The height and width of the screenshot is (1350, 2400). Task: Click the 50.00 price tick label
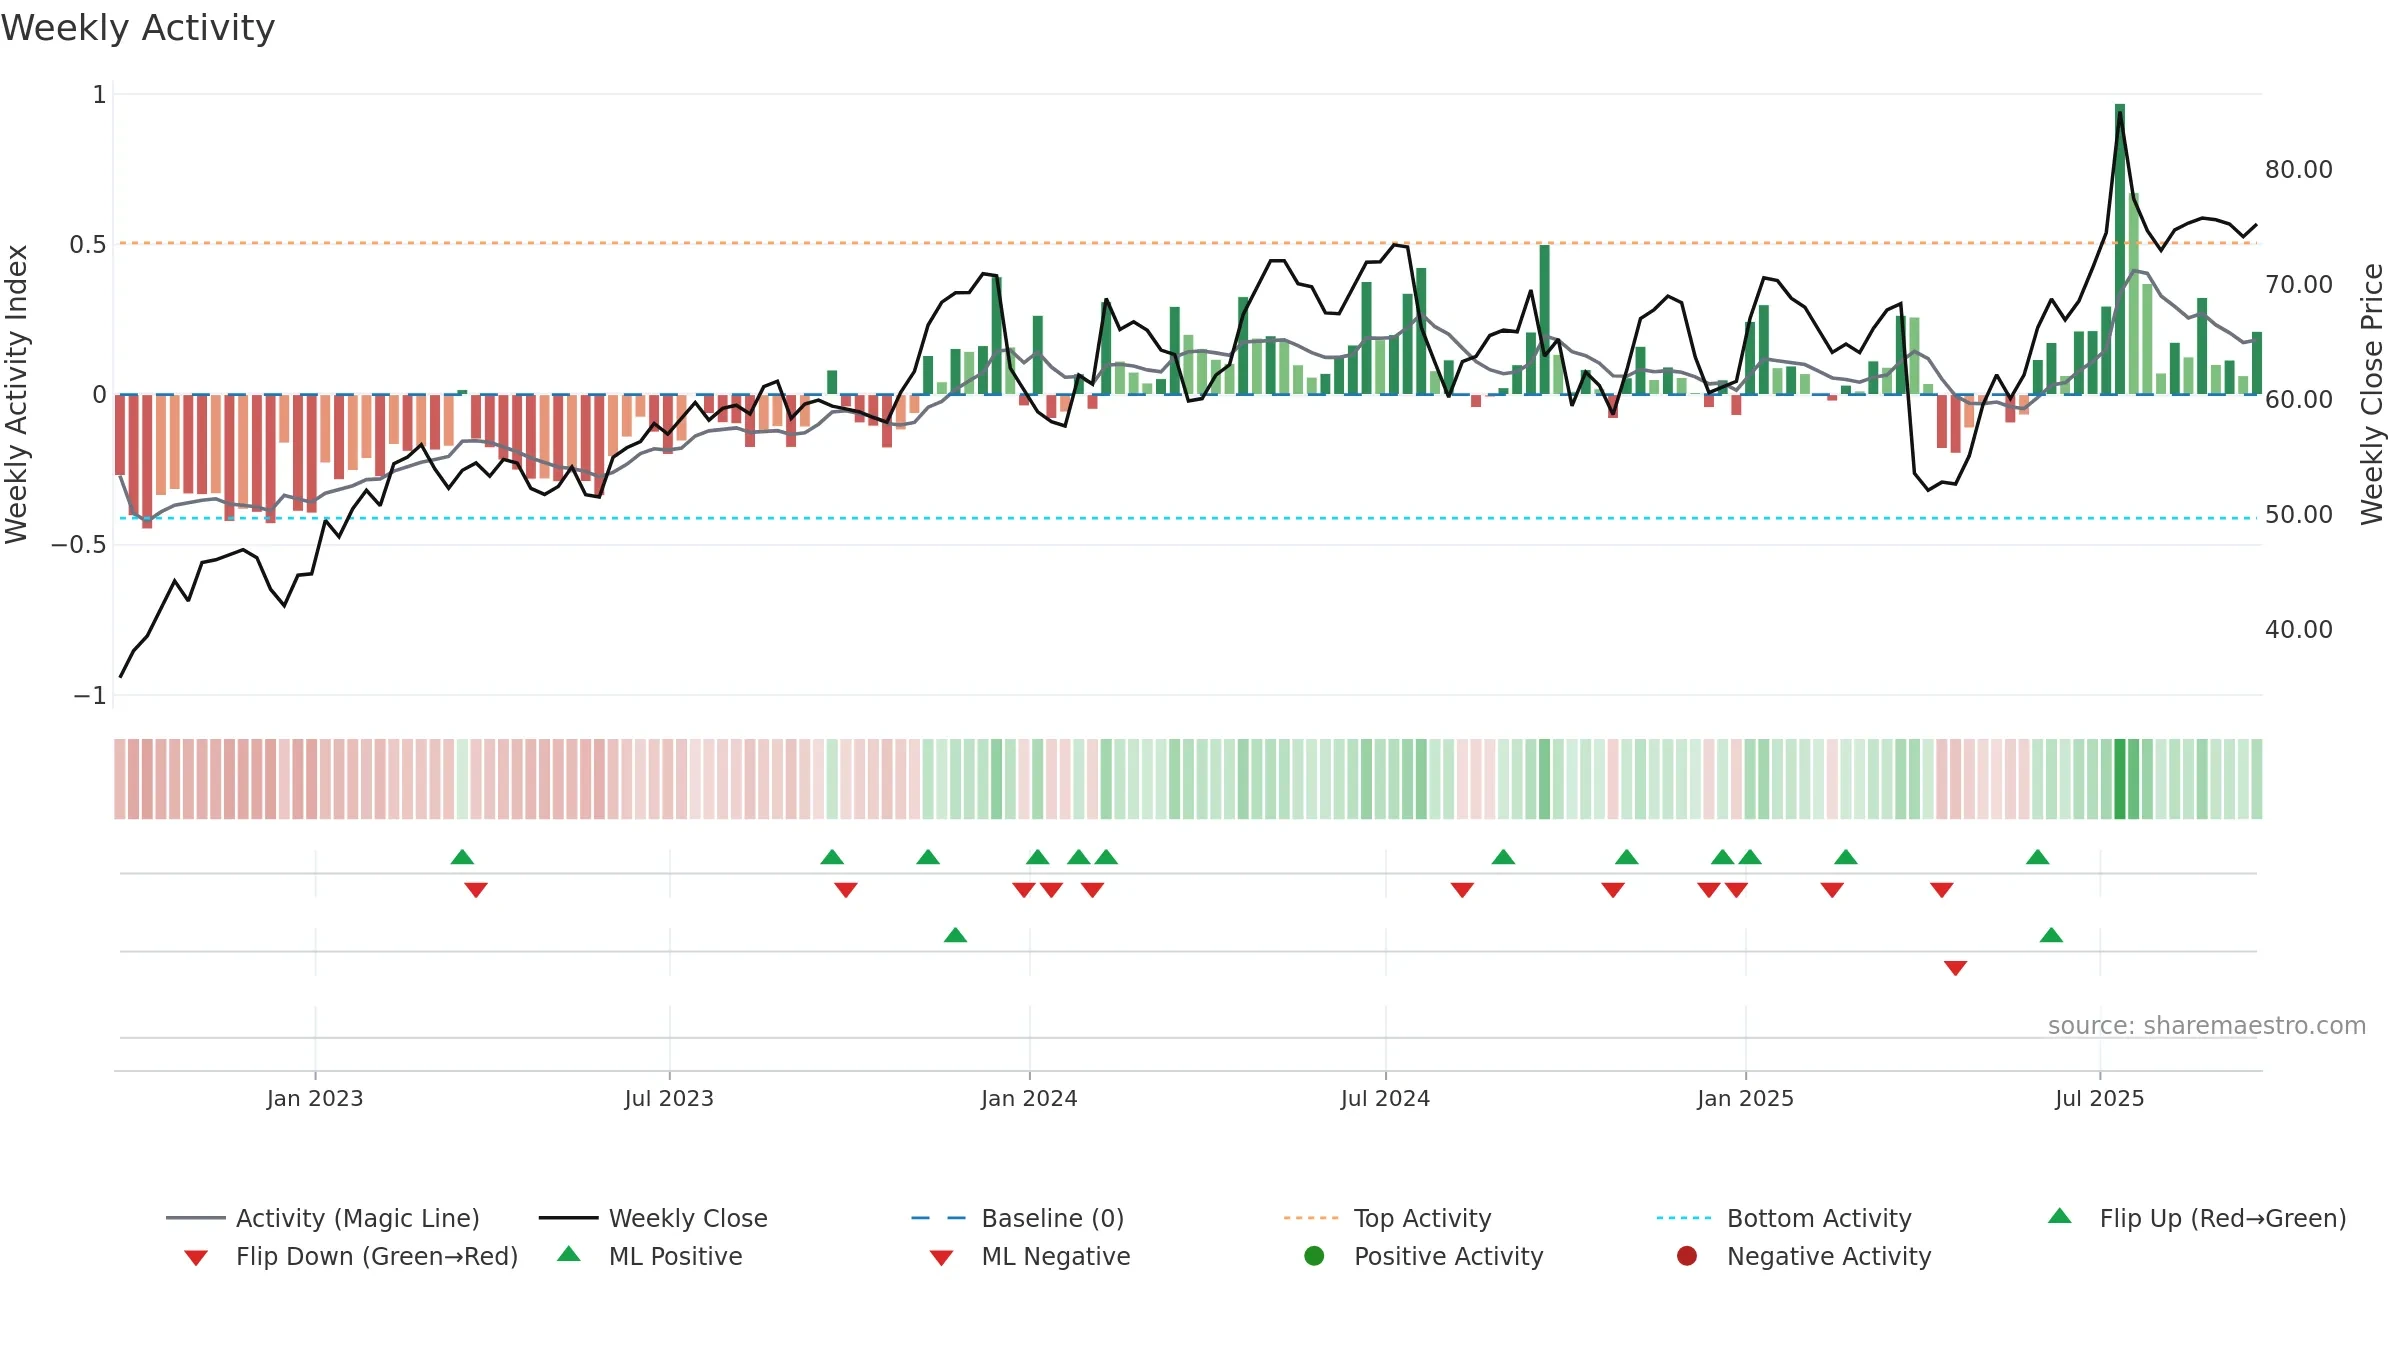(x=2299, y=514)
